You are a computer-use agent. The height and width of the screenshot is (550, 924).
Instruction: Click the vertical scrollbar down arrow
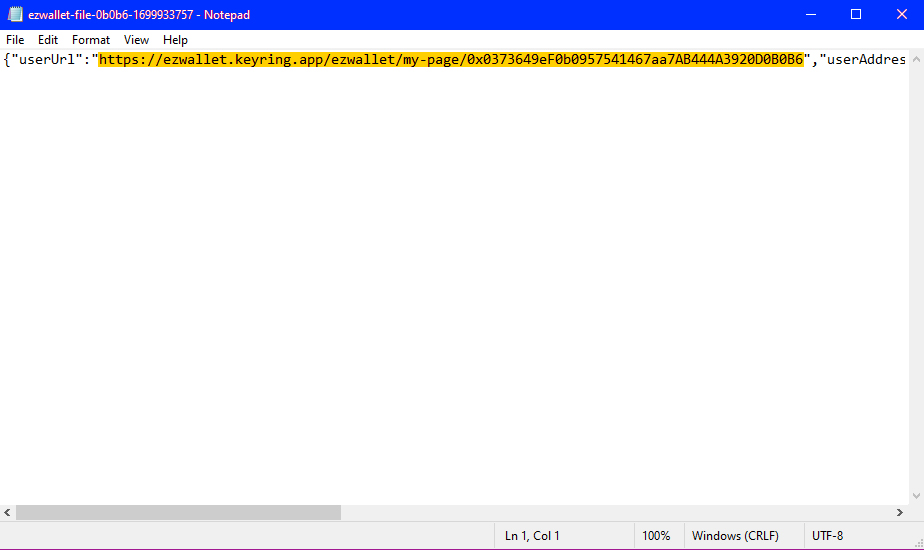(x=915, y=496)
